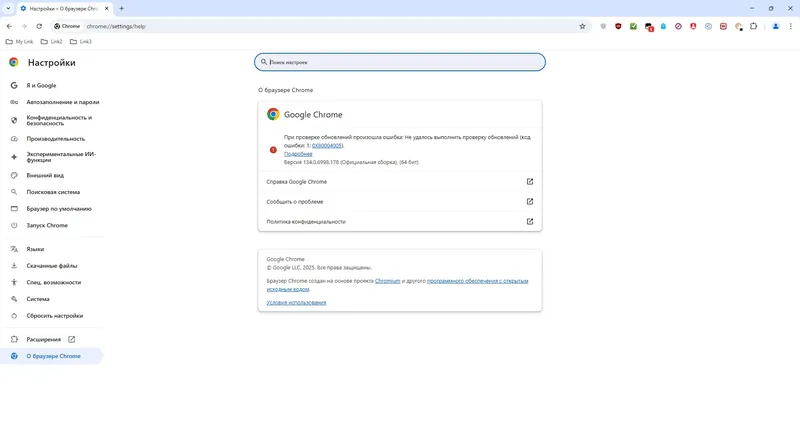
Task: Open Система settings section
Action: (x=38, y=299)
